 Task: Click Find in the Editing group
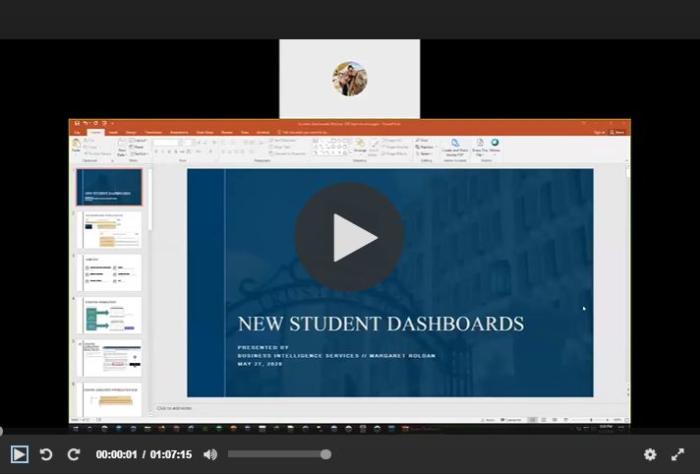pos(422,140)
